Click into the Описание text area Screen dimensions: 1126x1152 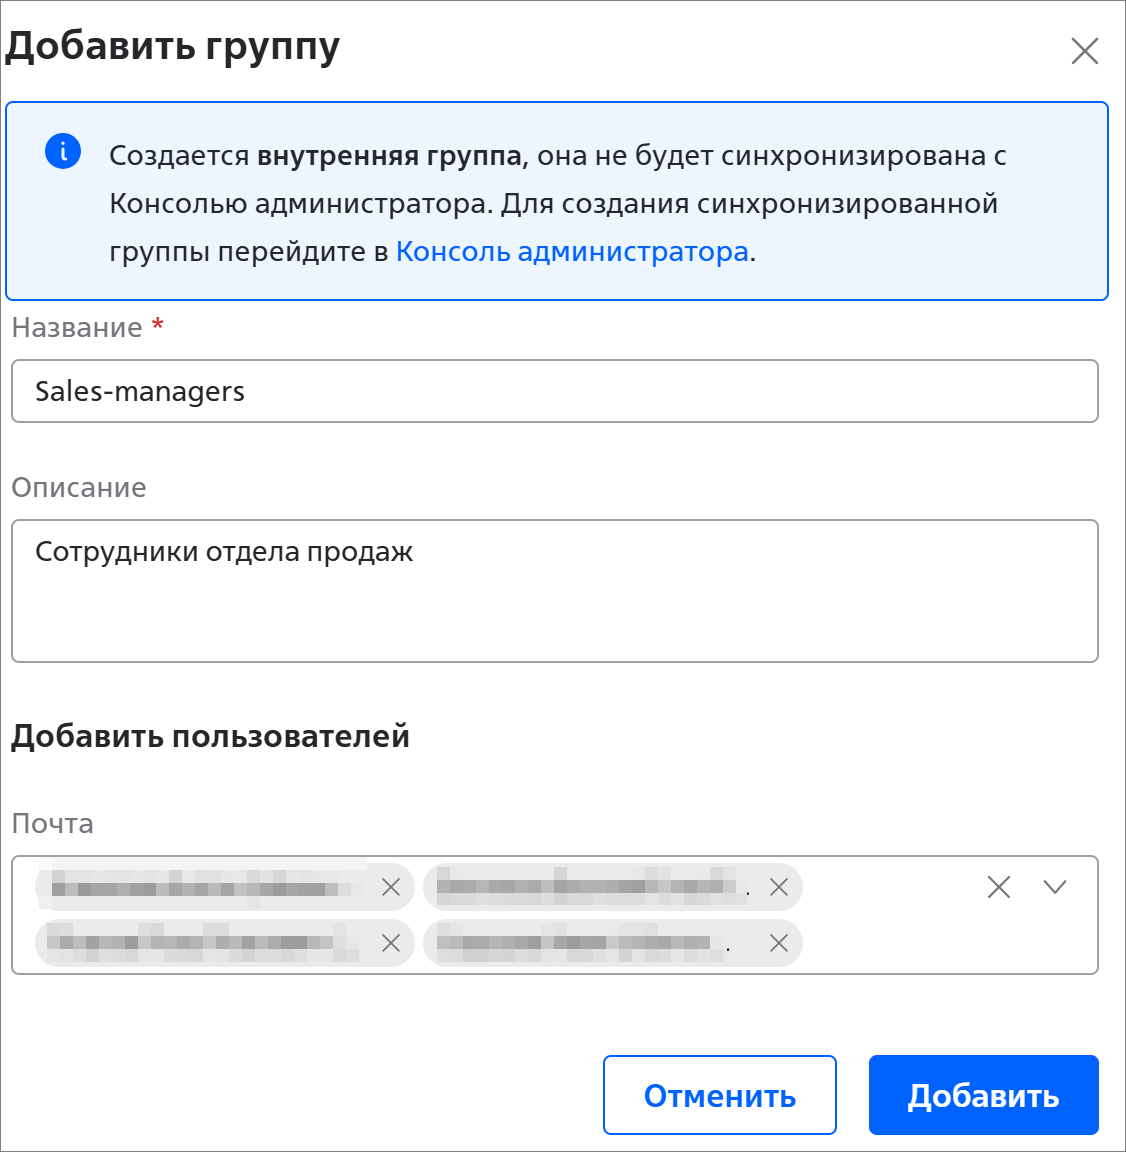(555, 591)
